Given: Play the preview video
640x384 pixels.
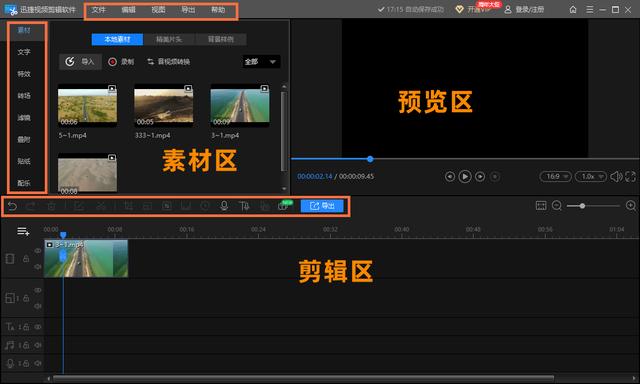Looking at the screenshot, I should click(x=465, y=177).
